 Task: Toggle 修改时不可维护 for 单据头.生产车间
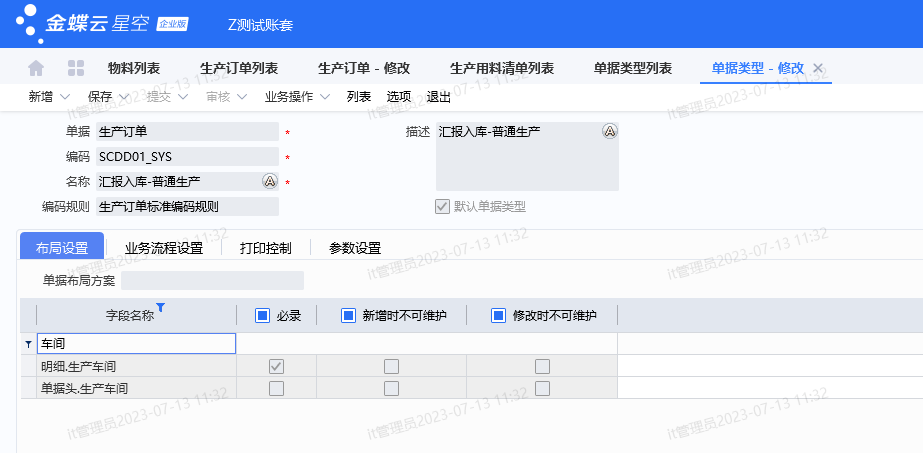coord(542,388)
